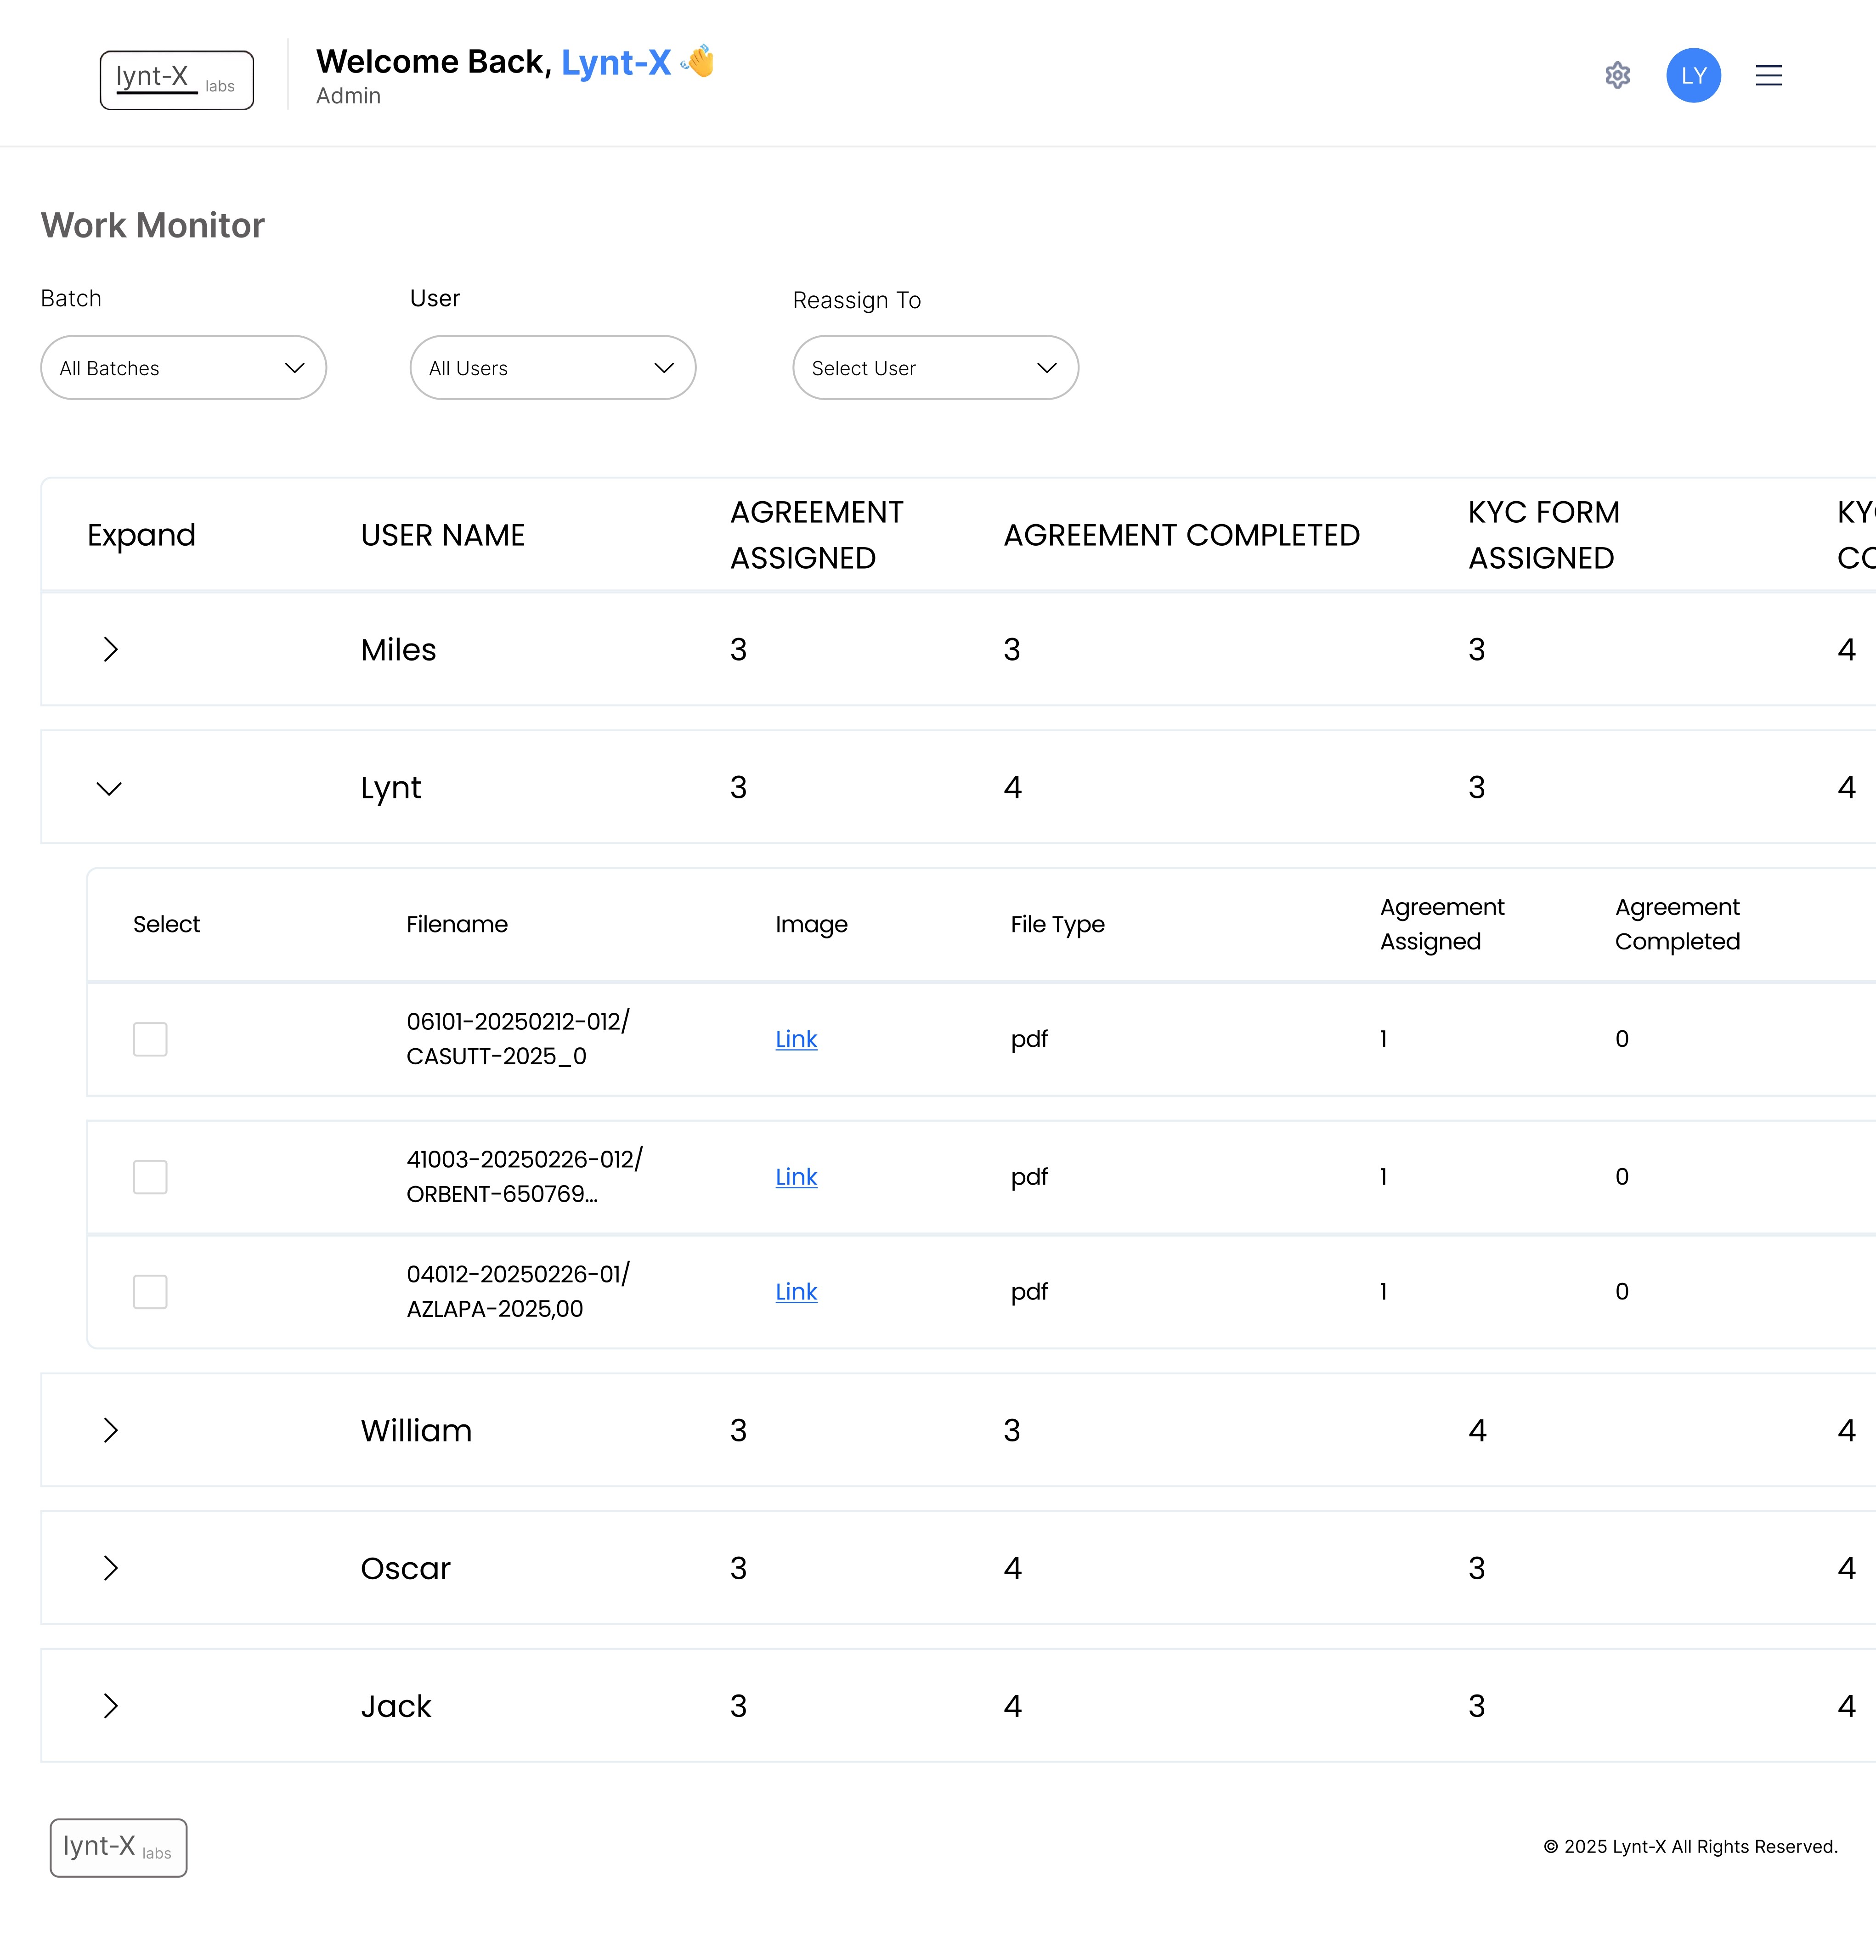Expand the Oscar row

pos(110,1568)
